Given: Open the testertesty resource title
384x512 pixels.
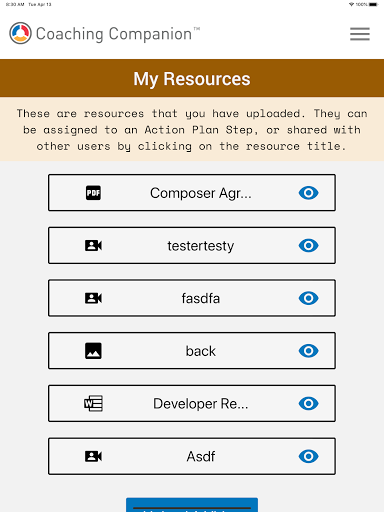Looking at the screenshot, I should pos(201,246).
